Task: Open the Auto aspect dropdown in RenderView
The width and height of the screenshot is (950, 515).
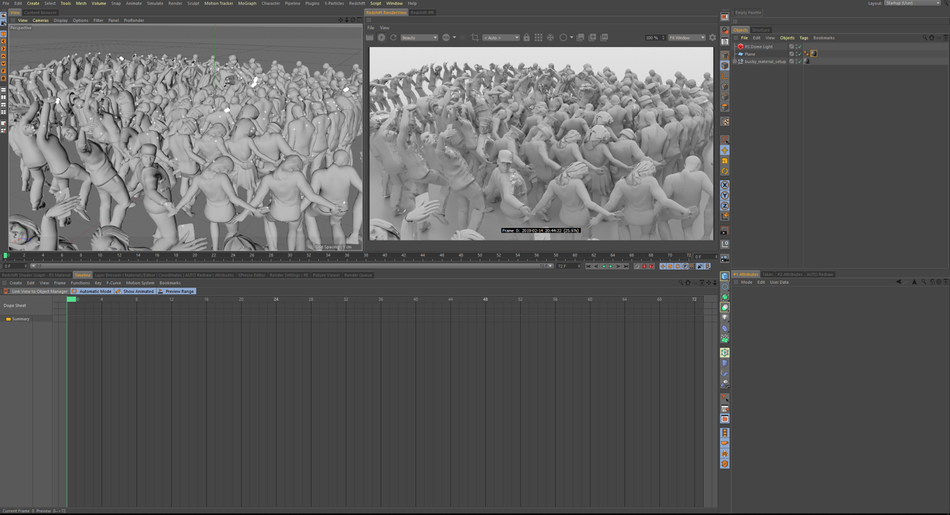Action: point(501,38)
